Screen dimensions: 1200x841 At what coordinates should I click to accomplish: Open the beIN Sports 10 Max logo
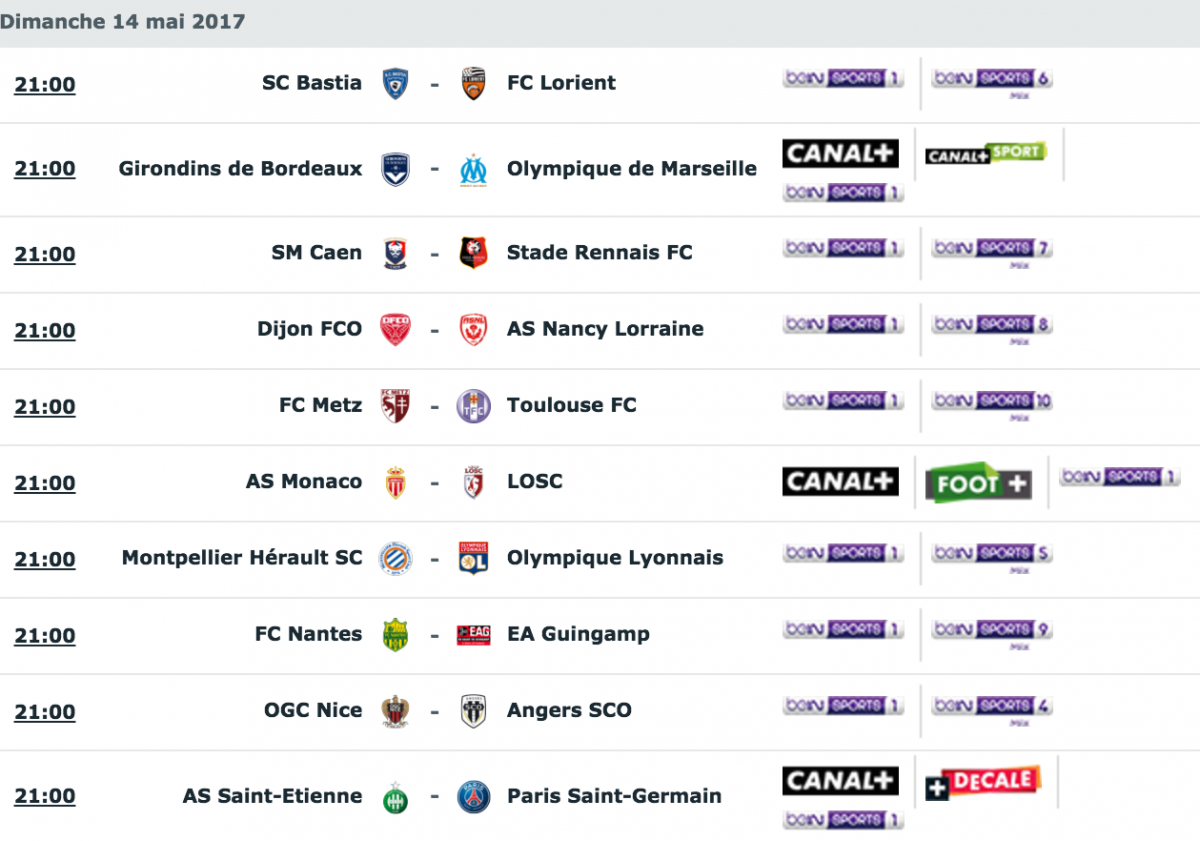992,404
